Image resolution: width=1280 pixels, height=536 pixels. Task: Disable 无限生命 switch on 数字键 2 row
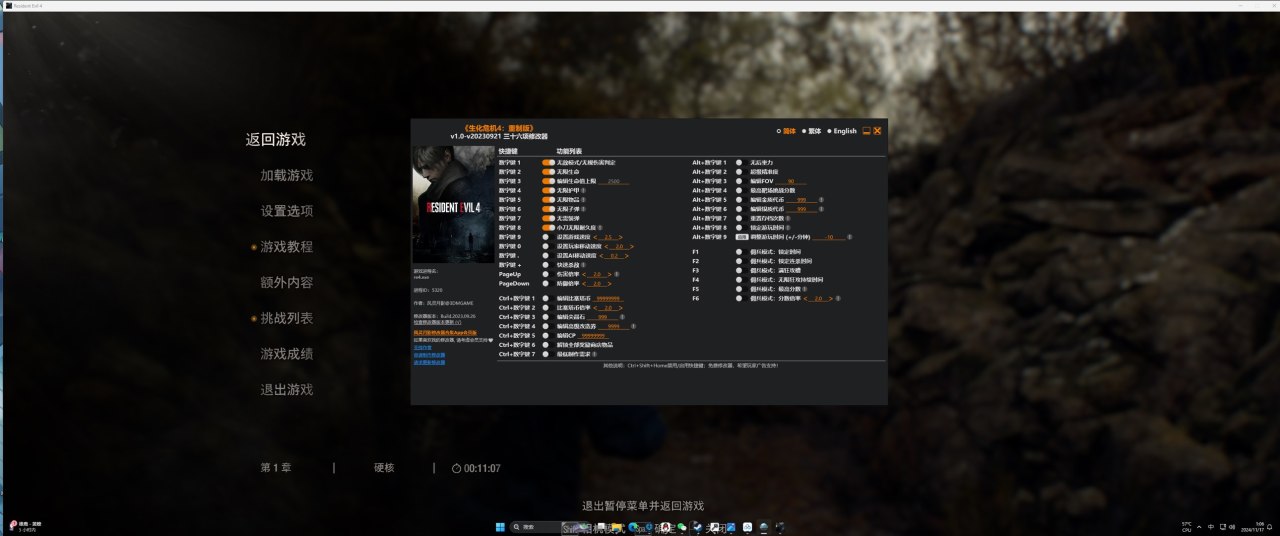point(548,171)
